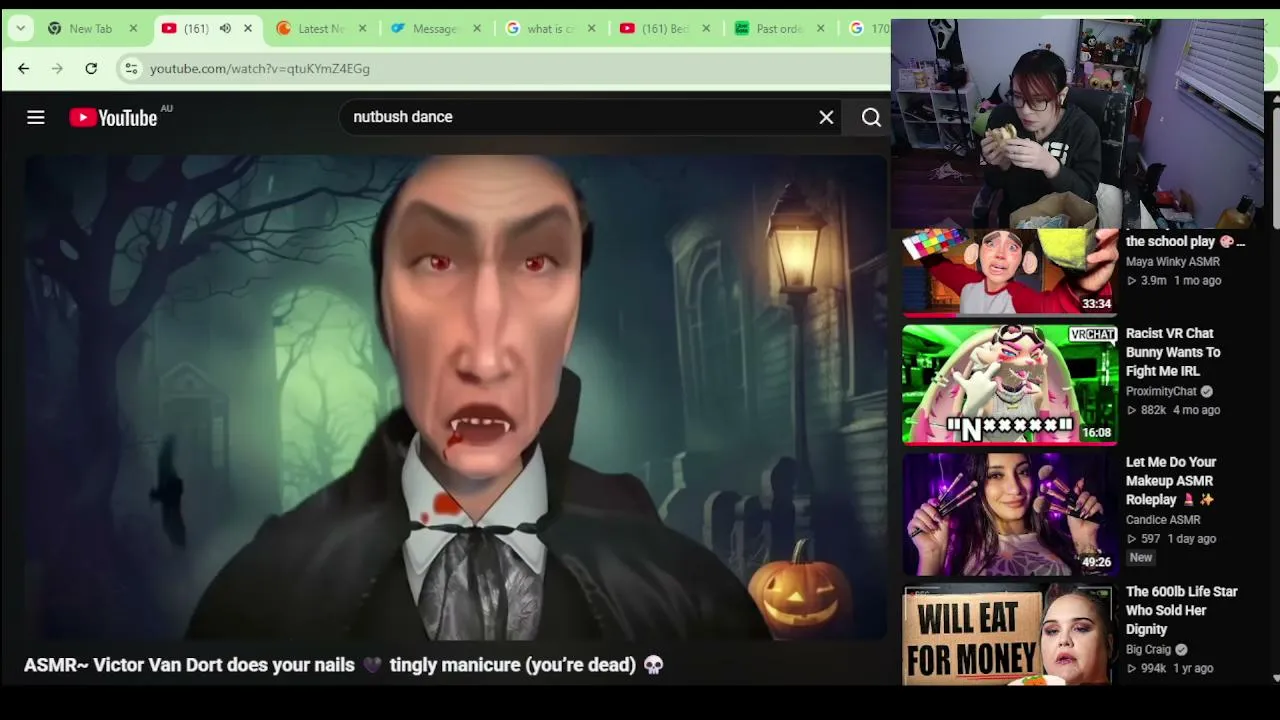Switch to the New Tab tab

click(91, 28)
